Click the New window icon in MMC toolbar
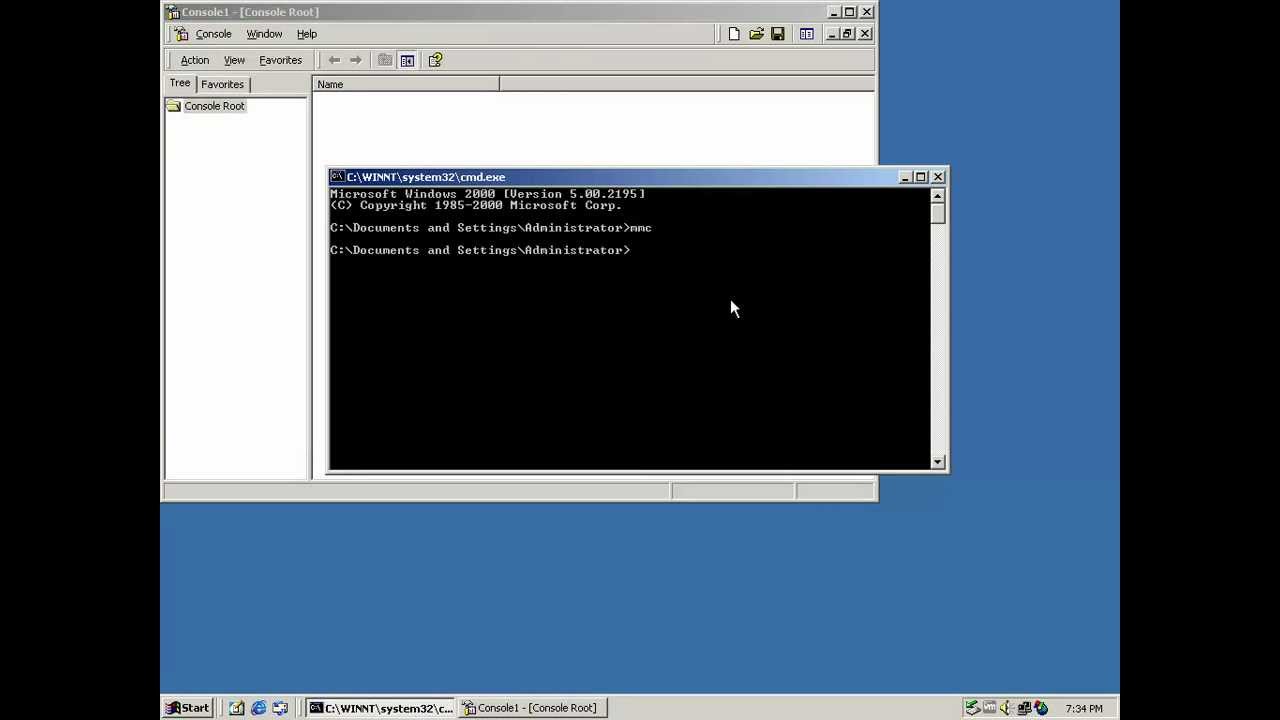 click(806, 34)
